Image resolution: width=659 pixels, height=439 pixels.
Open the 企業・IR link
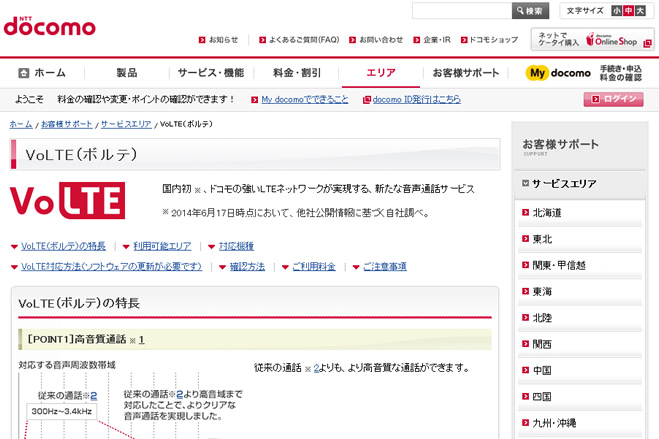click(x=437, y=40)
